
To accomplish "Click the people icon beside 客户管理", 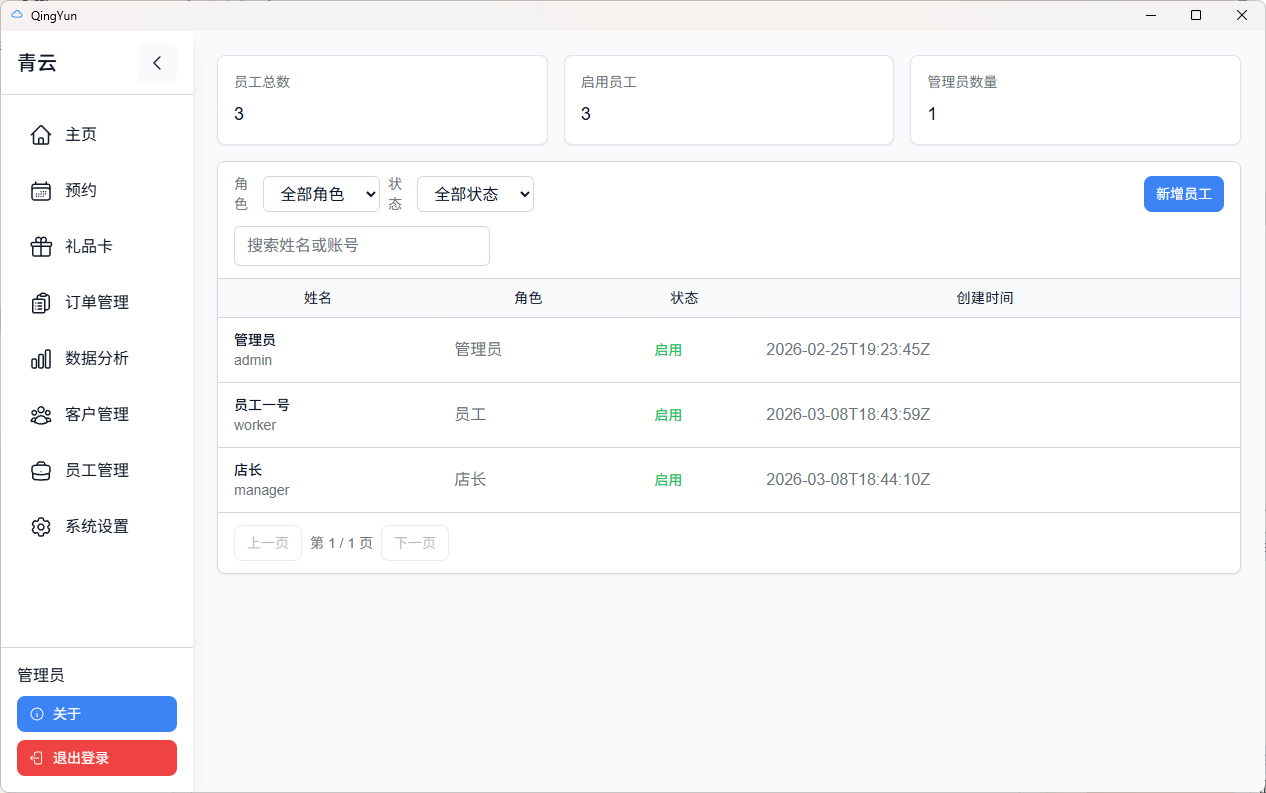I will (x=41, y=415).
